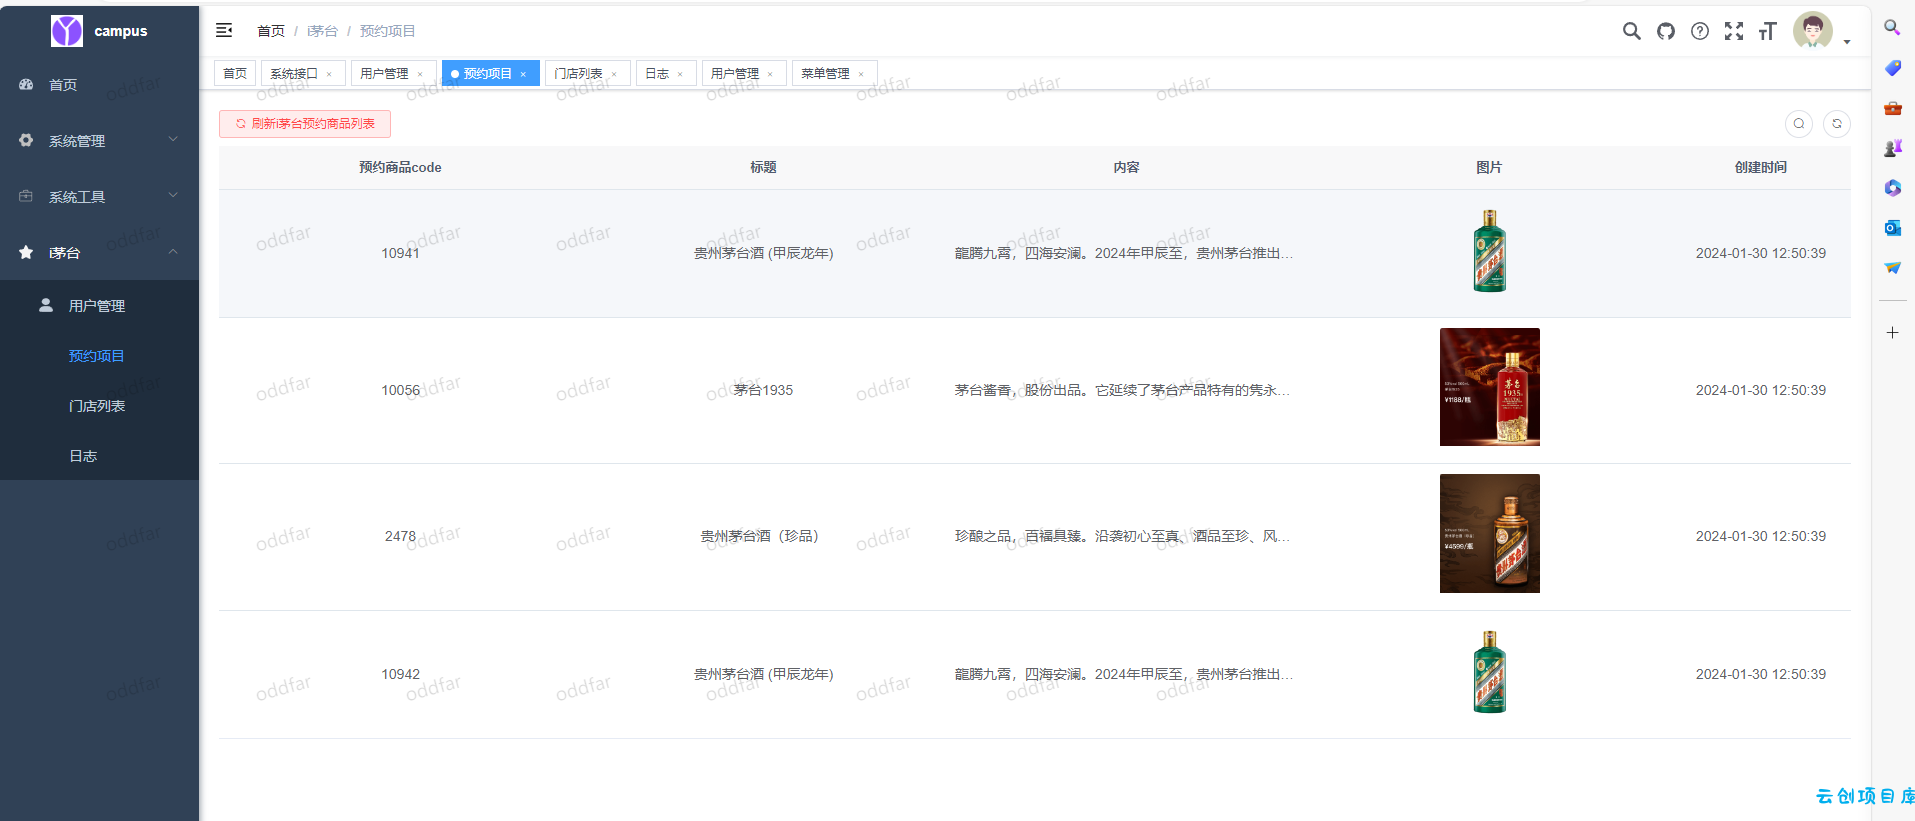
Task: Open bottle thumbnail for code 10942
Action: coord(1489,672)
